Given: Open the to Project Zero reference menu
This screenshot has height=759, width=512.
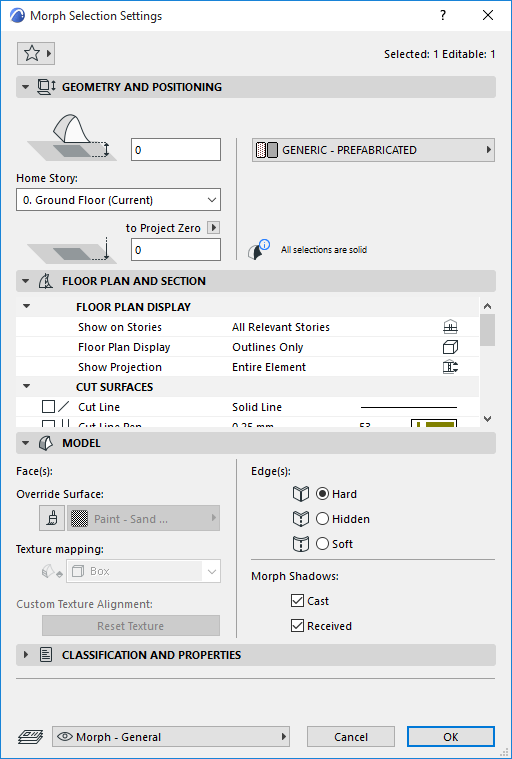Looking at the screenshot, I should pos(213,228).
